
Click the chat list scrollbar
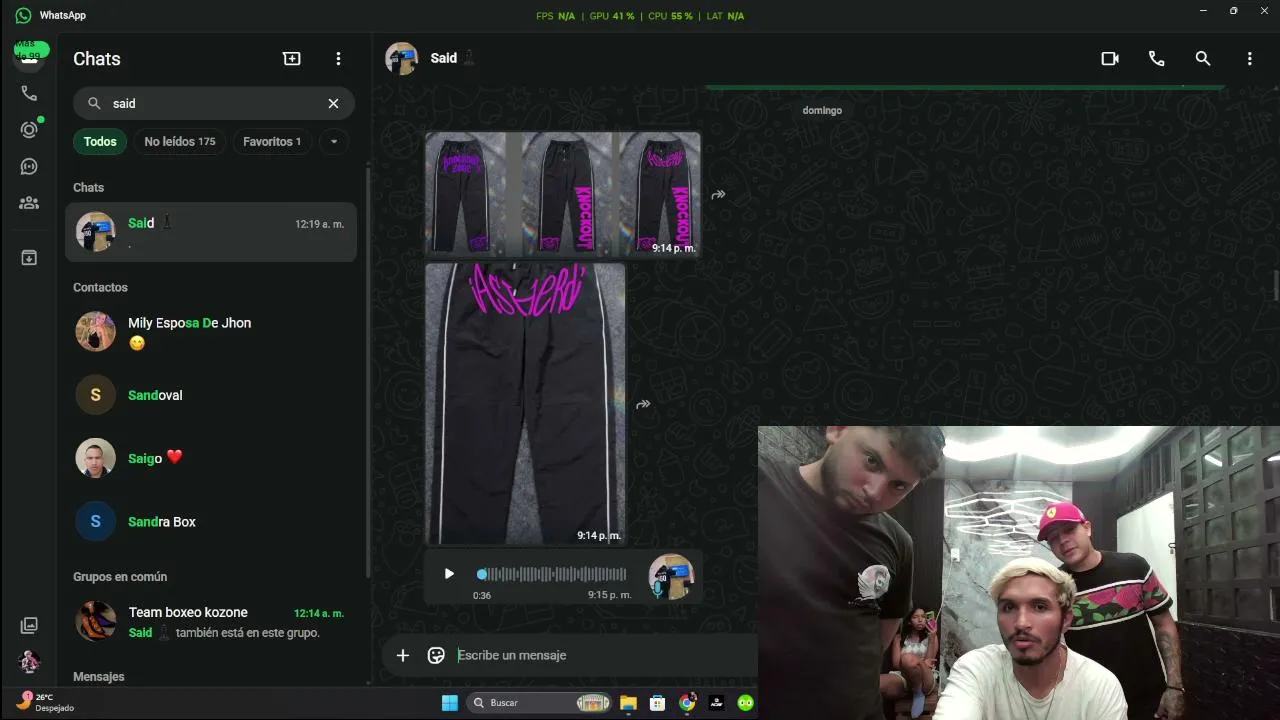[368, 370]
